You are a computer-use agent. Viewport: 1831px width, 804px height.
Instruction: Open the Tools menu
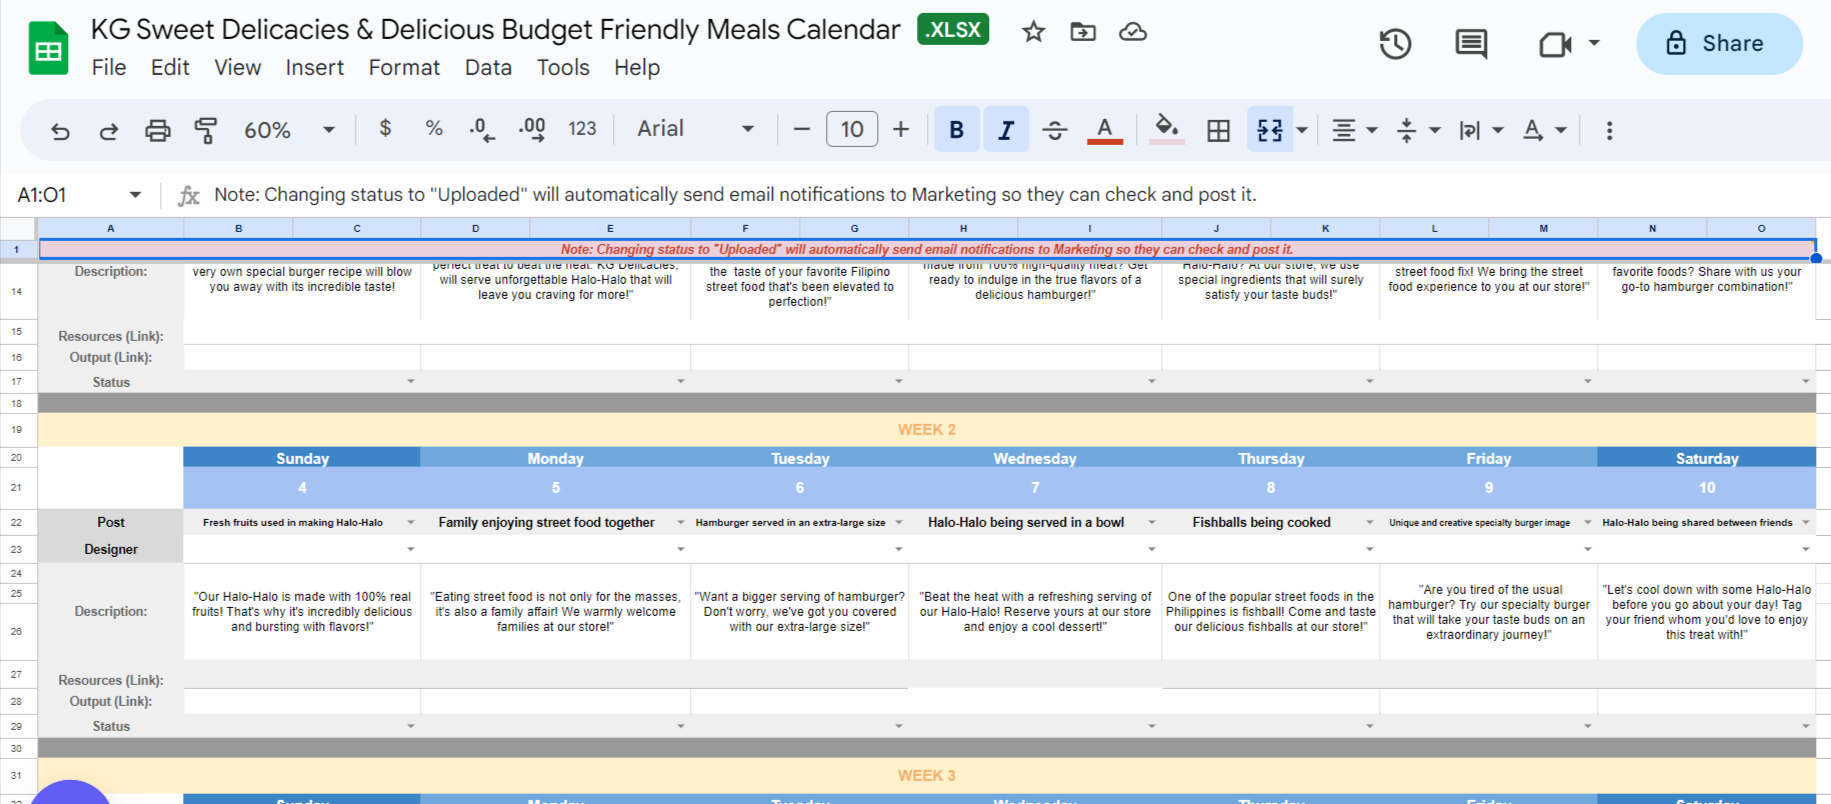click(563, 67)
